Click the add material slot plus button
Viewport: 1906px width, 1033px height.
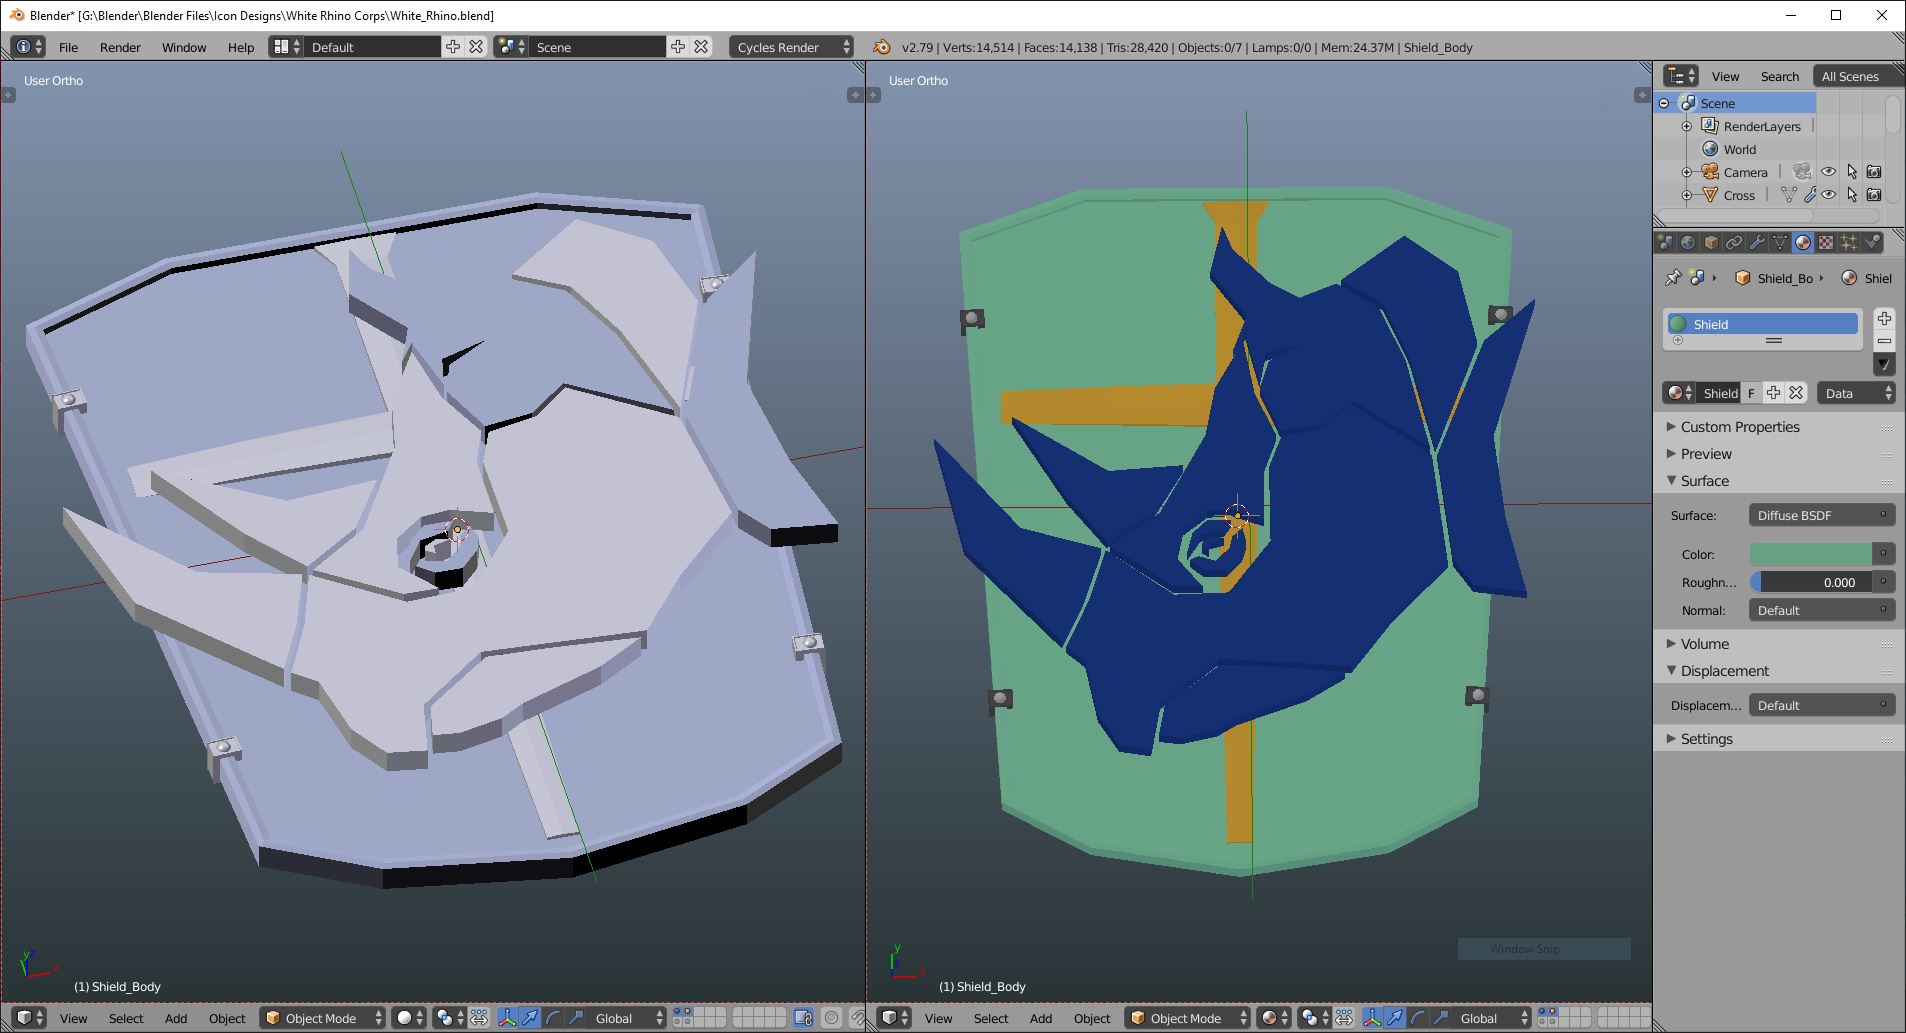1884,319
